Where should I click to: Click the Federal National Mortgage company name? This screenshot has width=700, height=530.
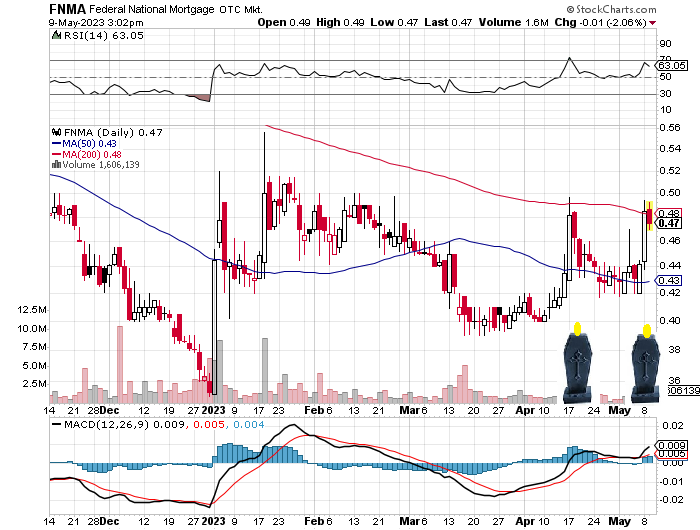pos(152,9)
